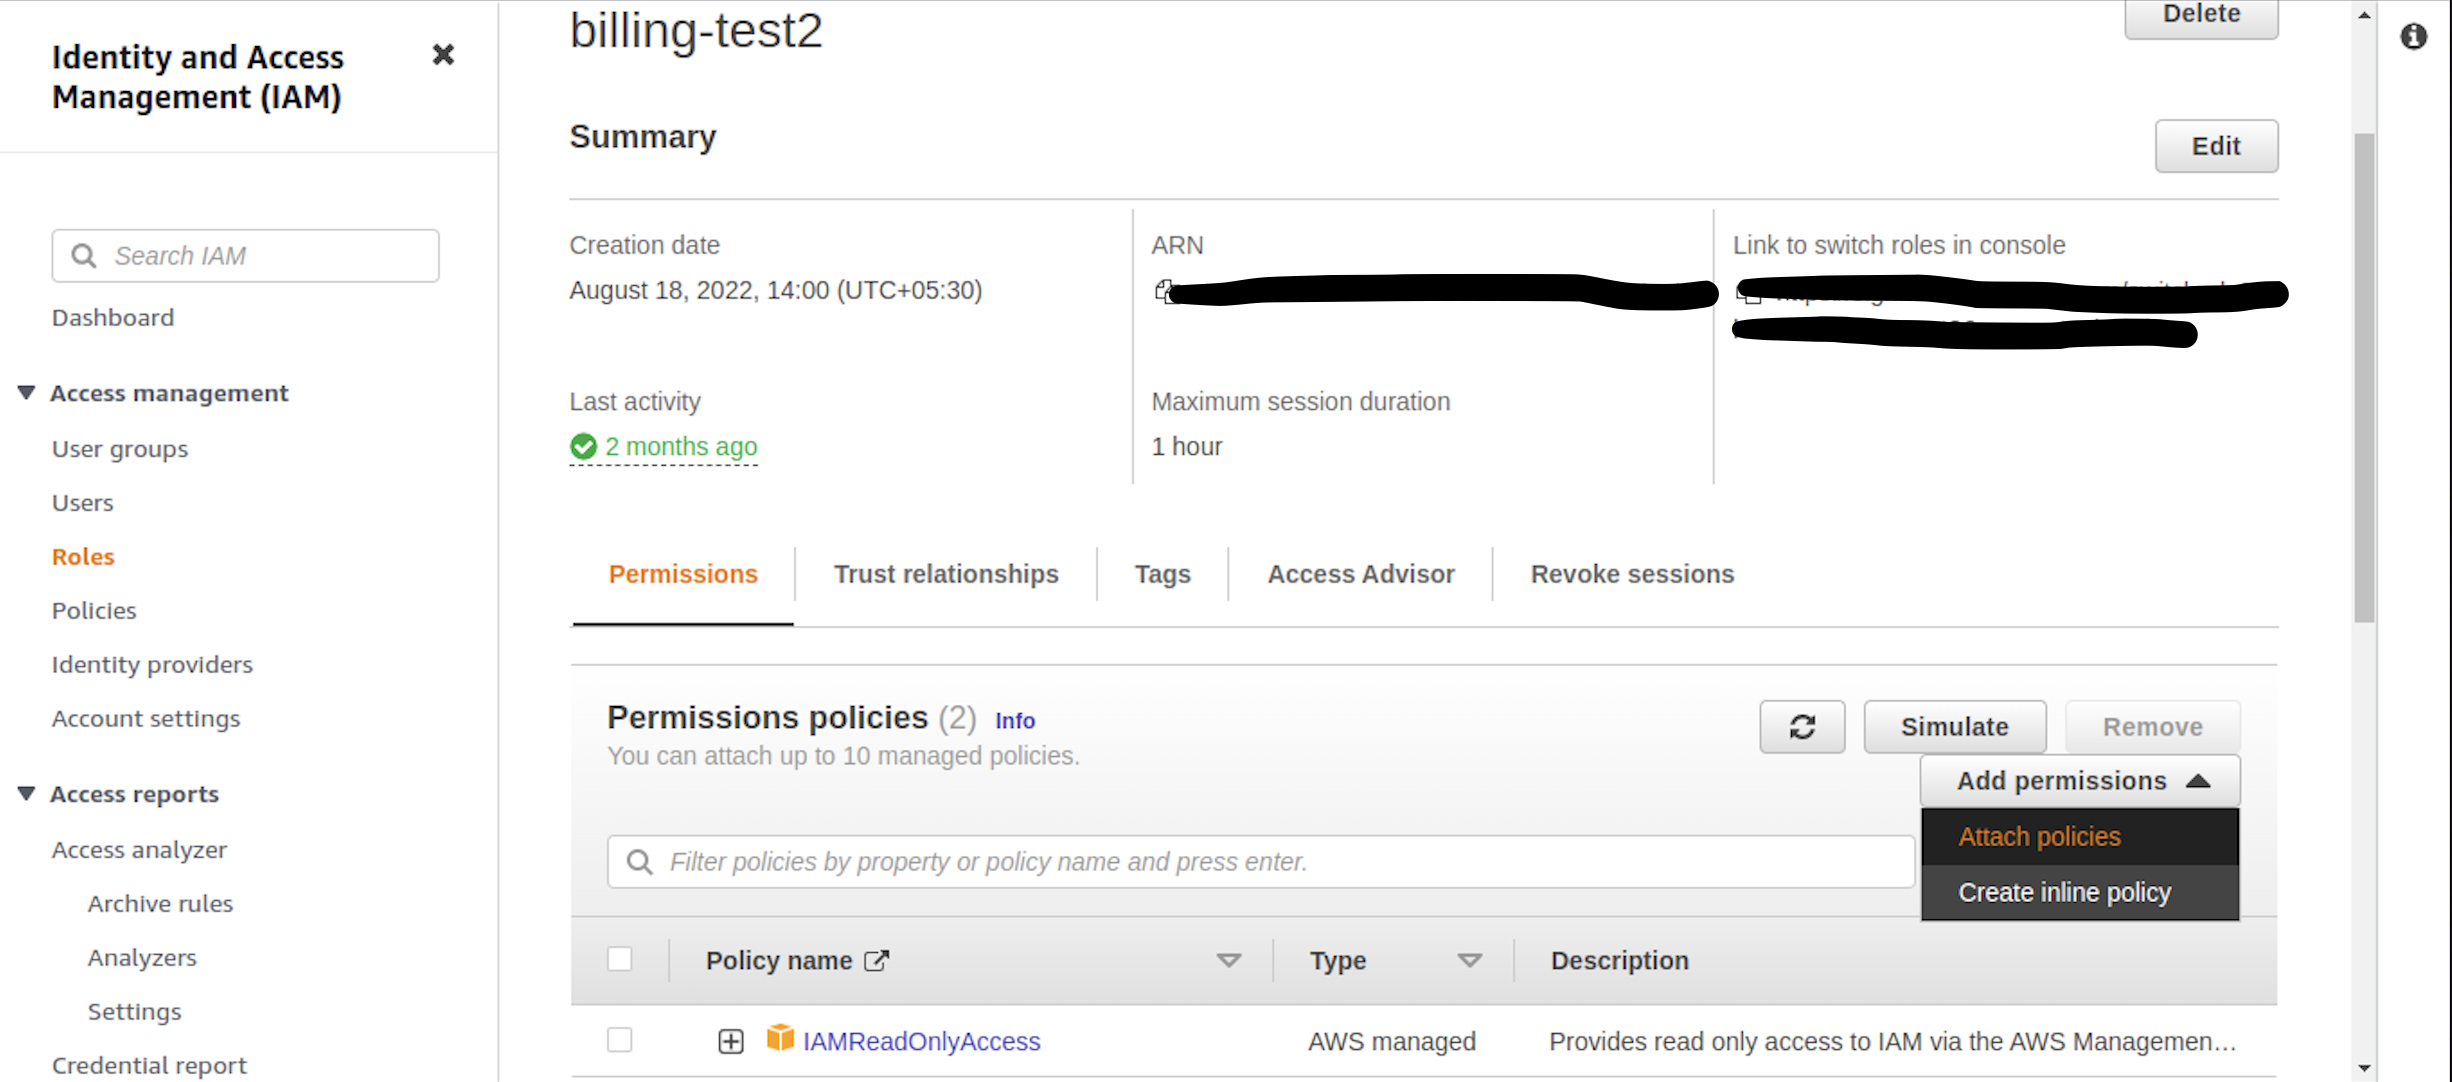Open Policies in sidebar
Screen dimensions: 2452x1082
click(x=94, y=611)
